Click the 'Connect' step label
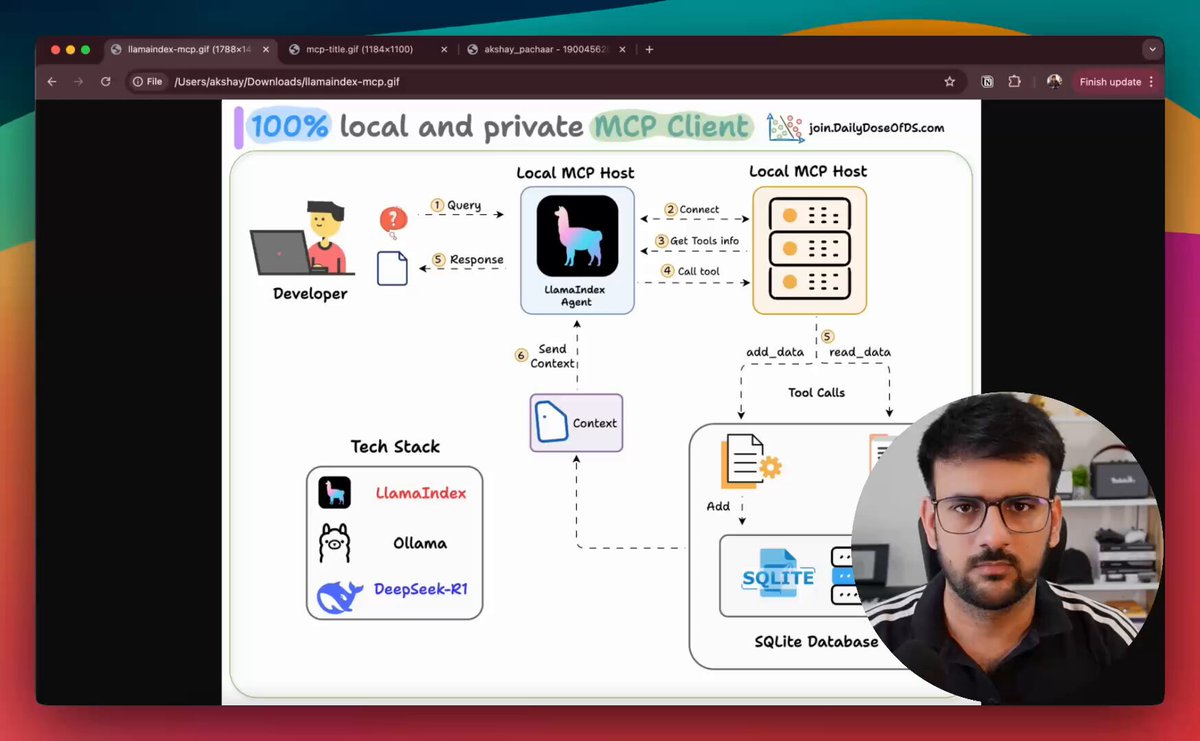Screen dimensions: 1200x741 point(699,209)
